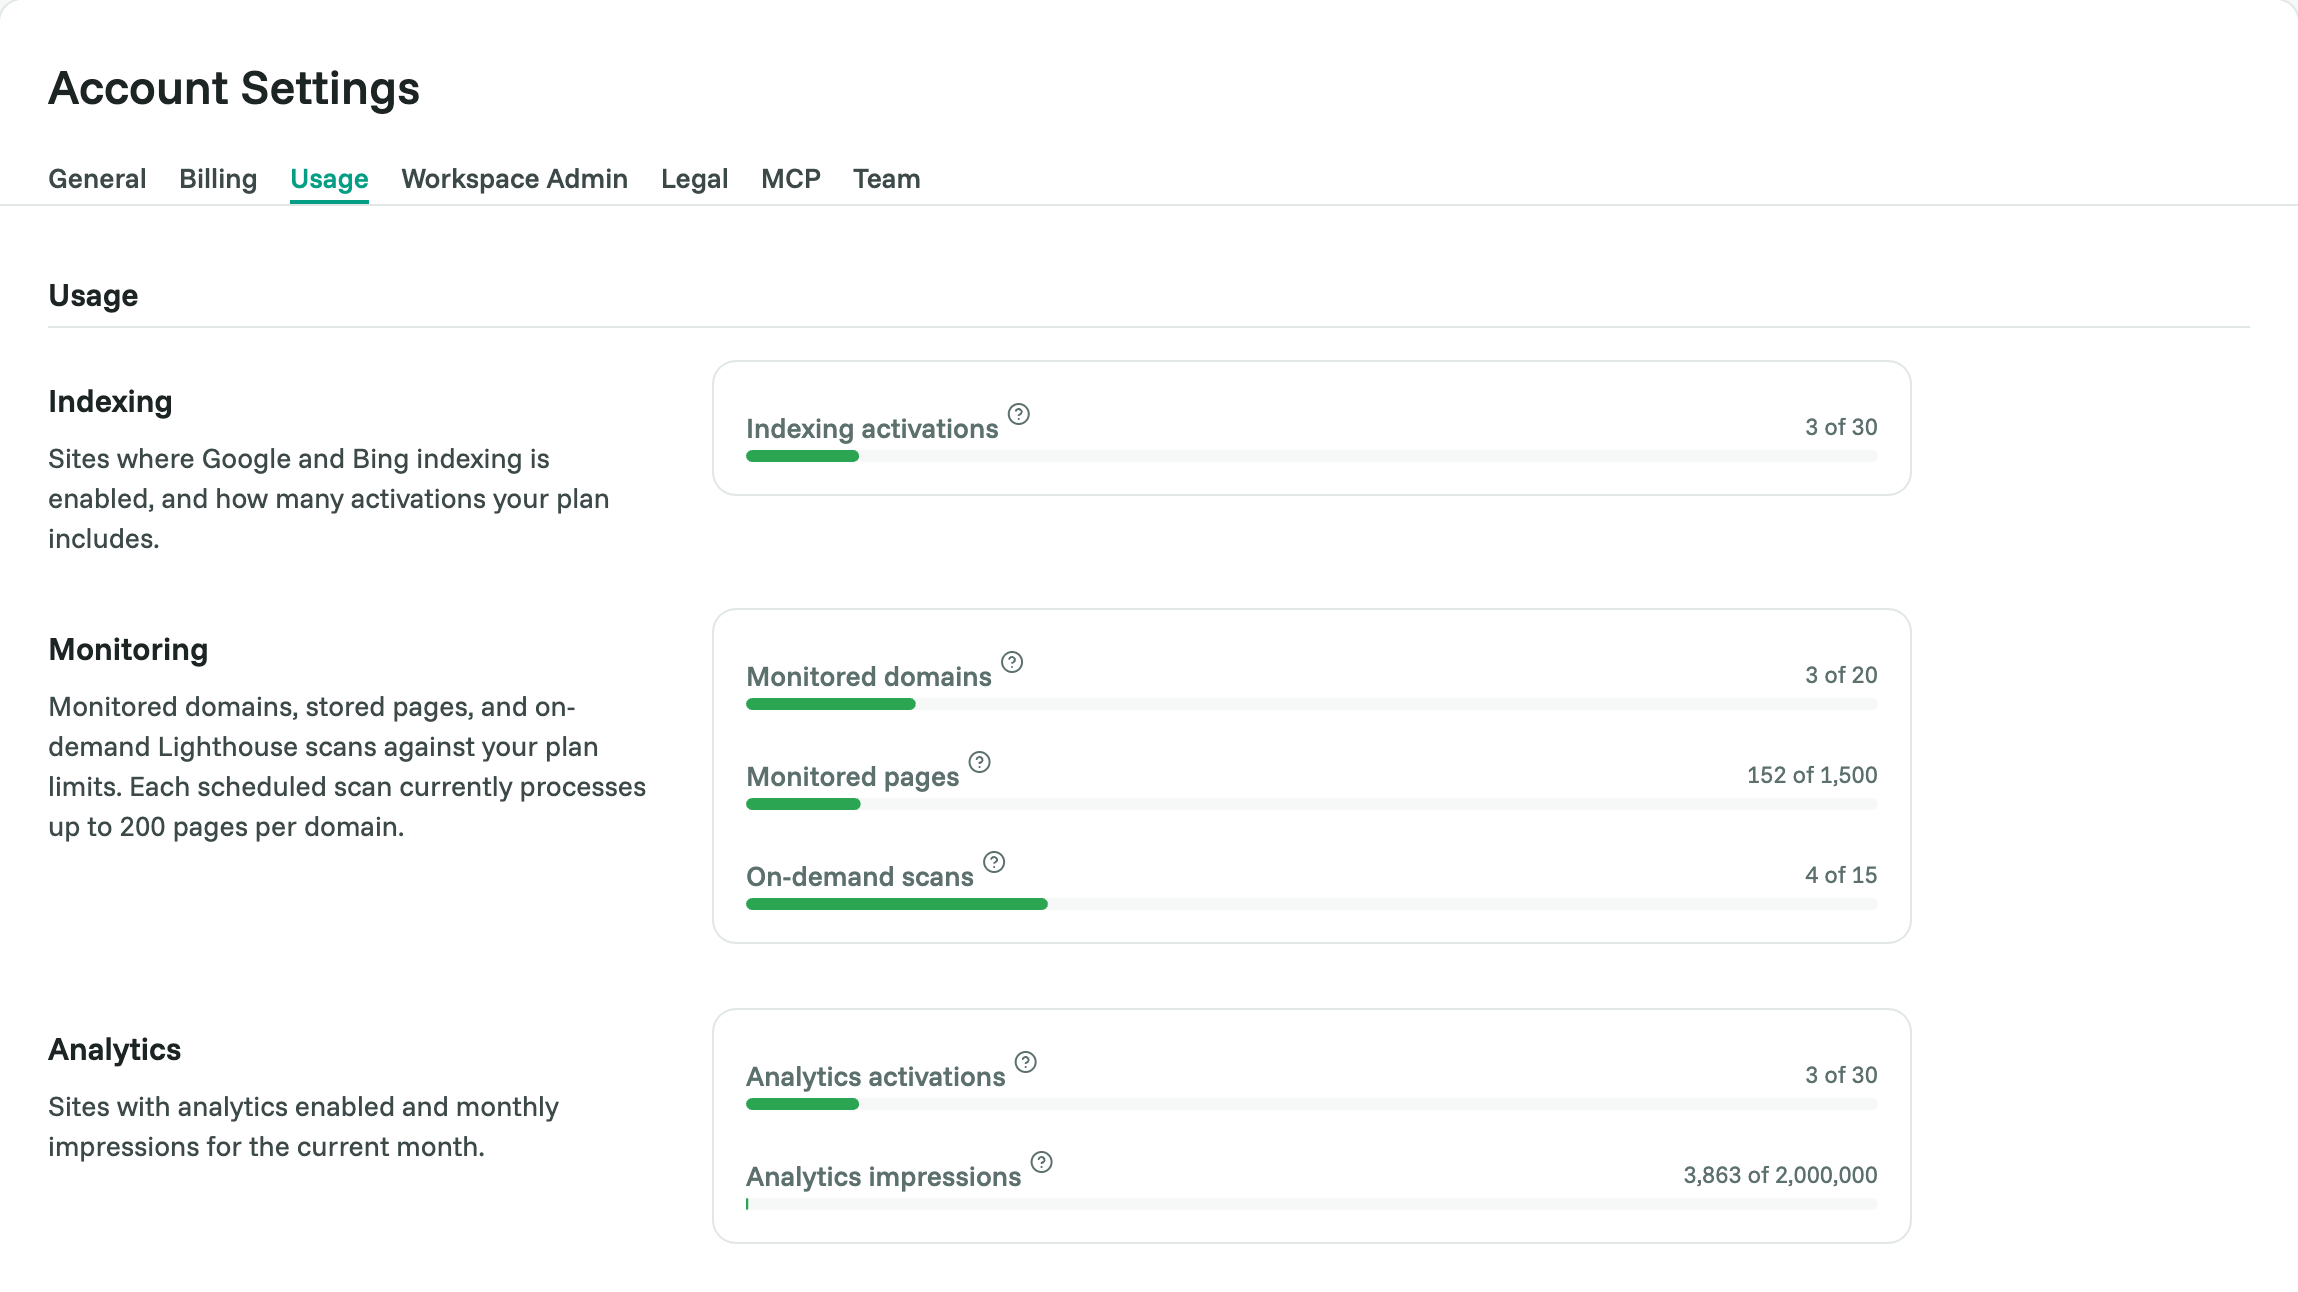Open the Team tab

[886, 179]
